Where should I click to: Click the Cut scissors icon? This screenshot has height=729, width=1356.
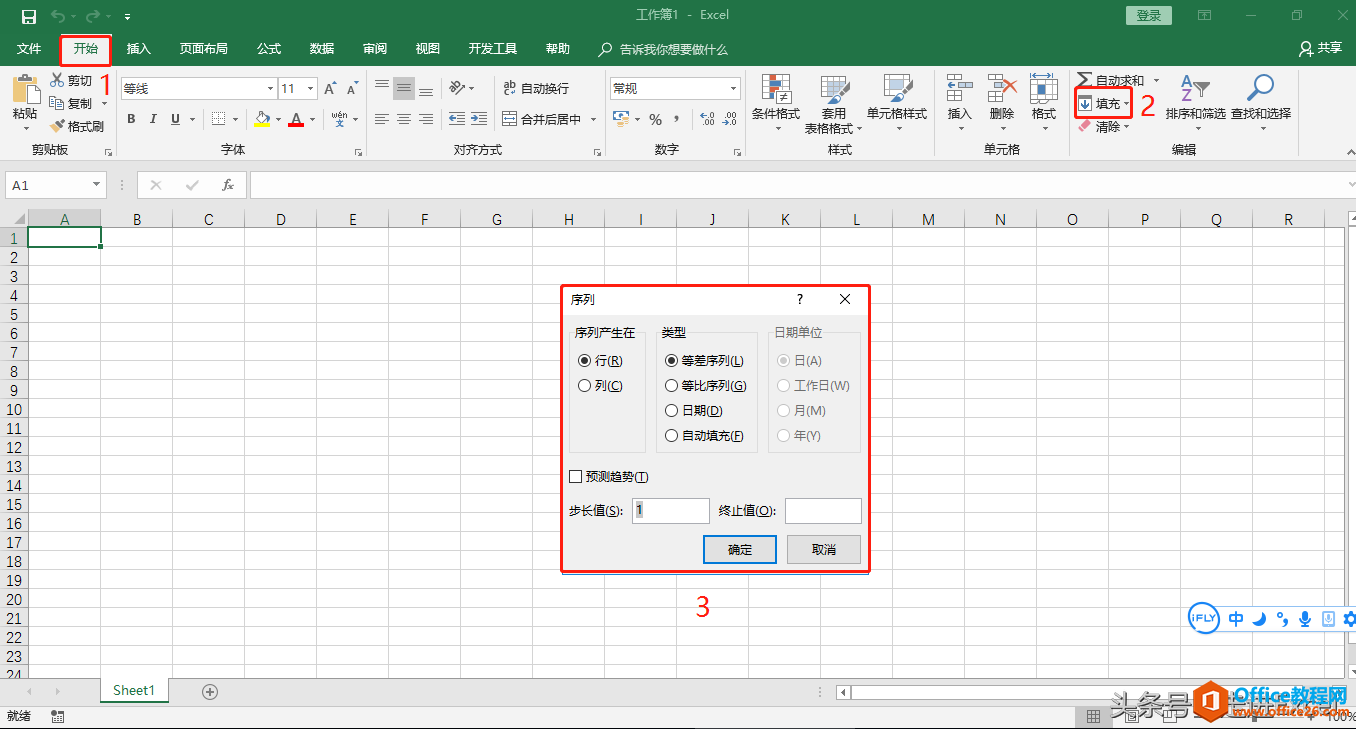point(57,80)
